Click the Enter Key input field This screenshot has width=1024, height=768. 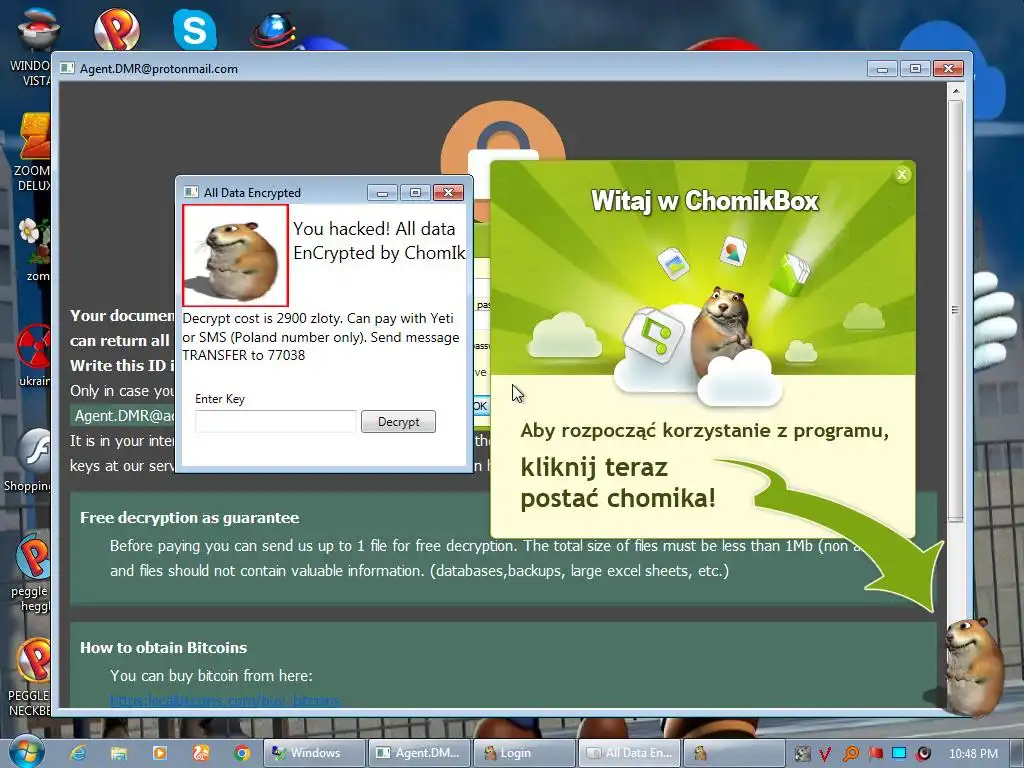(x=276, y=421)
